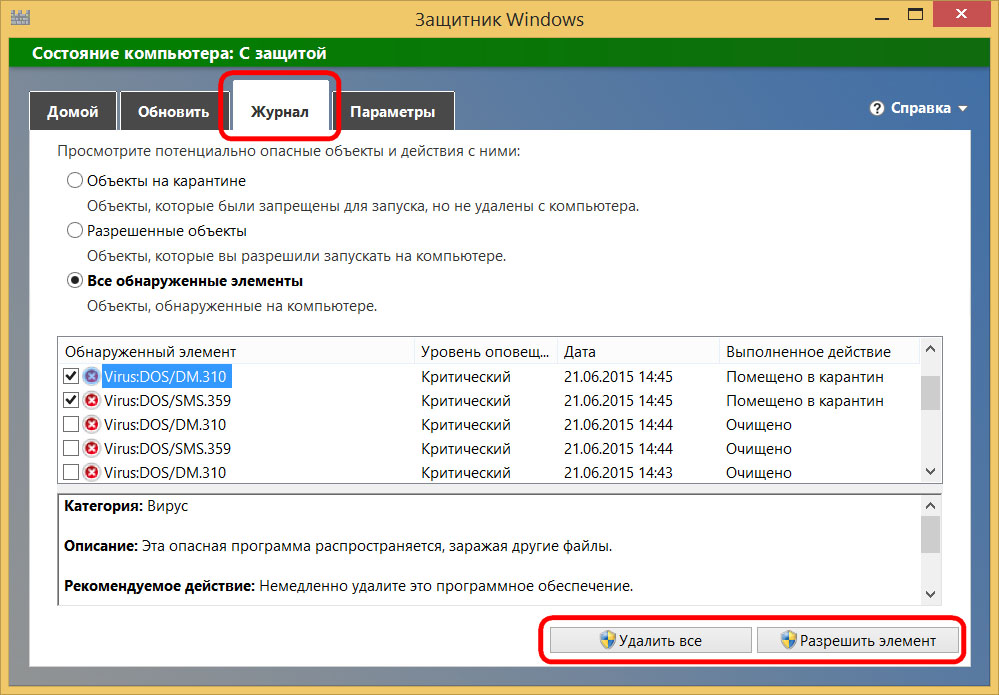Go to the Параметры tab
The width and height of the screenshot is (999, 695).
(x=392, y=111)
